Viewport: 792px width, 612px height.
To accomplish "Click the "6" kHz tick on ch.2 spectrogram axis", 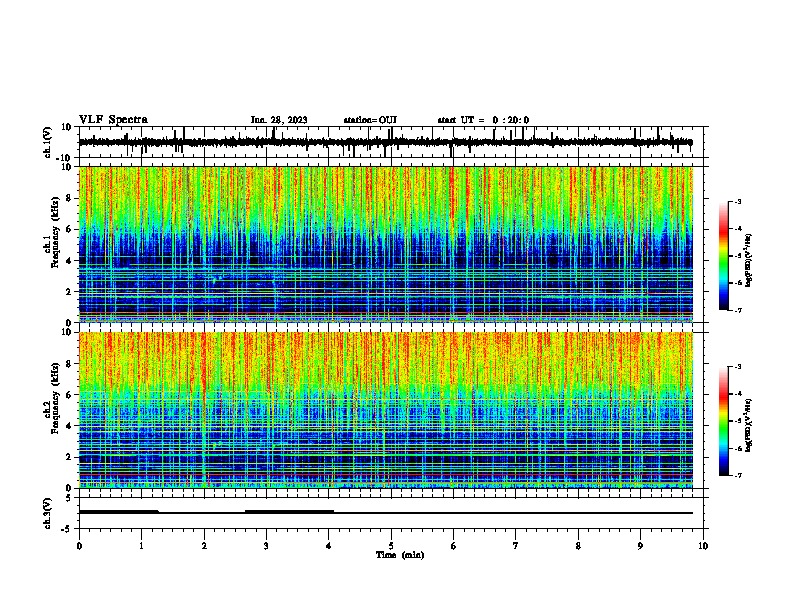I will (x=70, y=395).
